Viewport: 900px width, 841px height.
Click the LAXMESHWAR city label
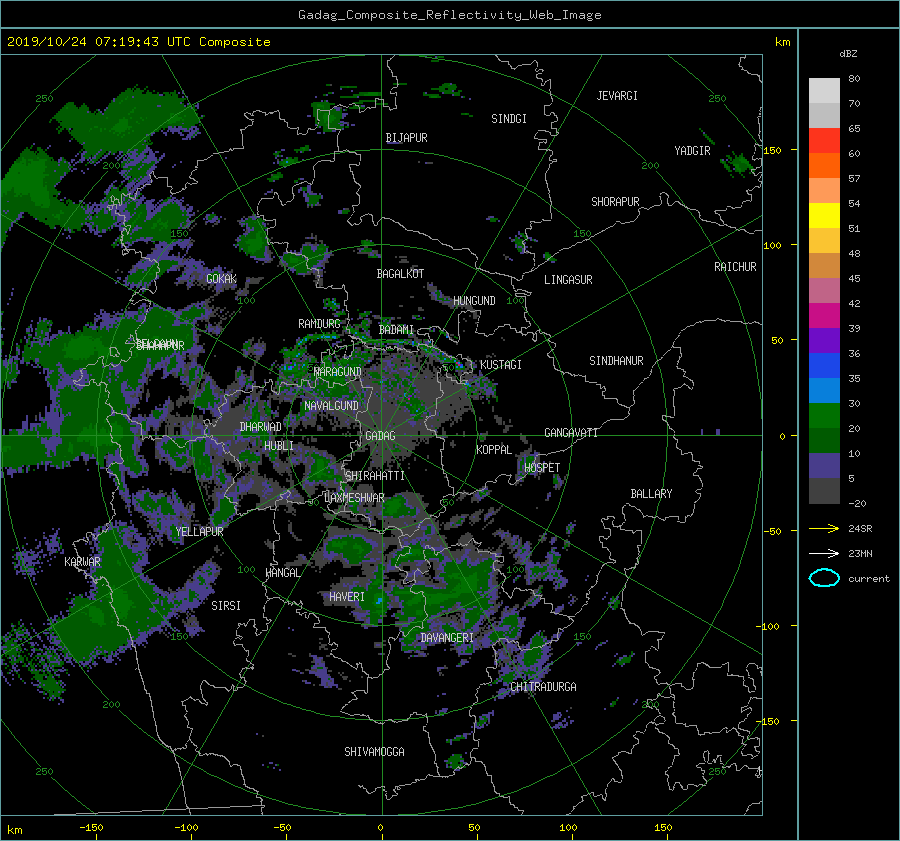354,498
